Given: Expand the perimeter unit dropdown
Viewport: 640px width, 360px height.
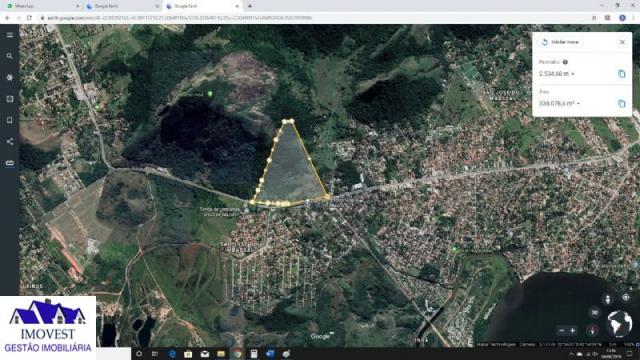Looking at the screenshot, I should coord(573,74).
